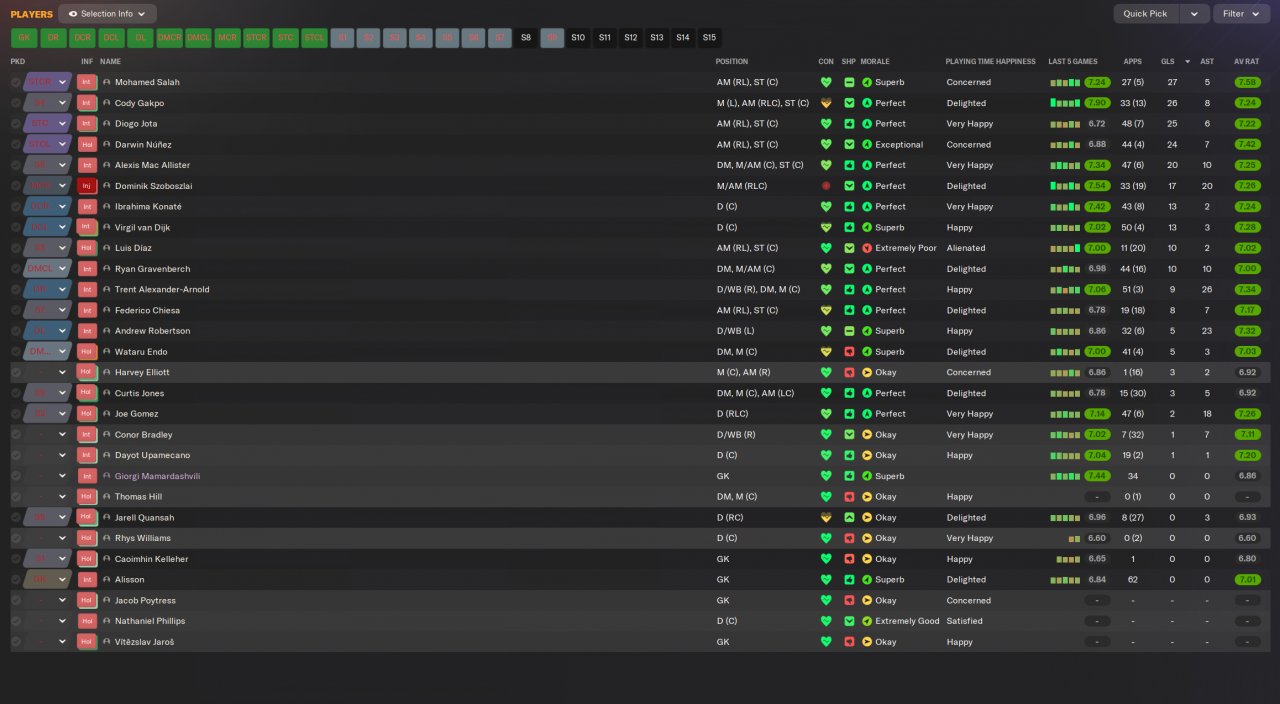This screenshot has height=704, width=1280.
Task: Click Virgil van Dijk's 7.28 average rating
Action: (x=1246, y=227)
